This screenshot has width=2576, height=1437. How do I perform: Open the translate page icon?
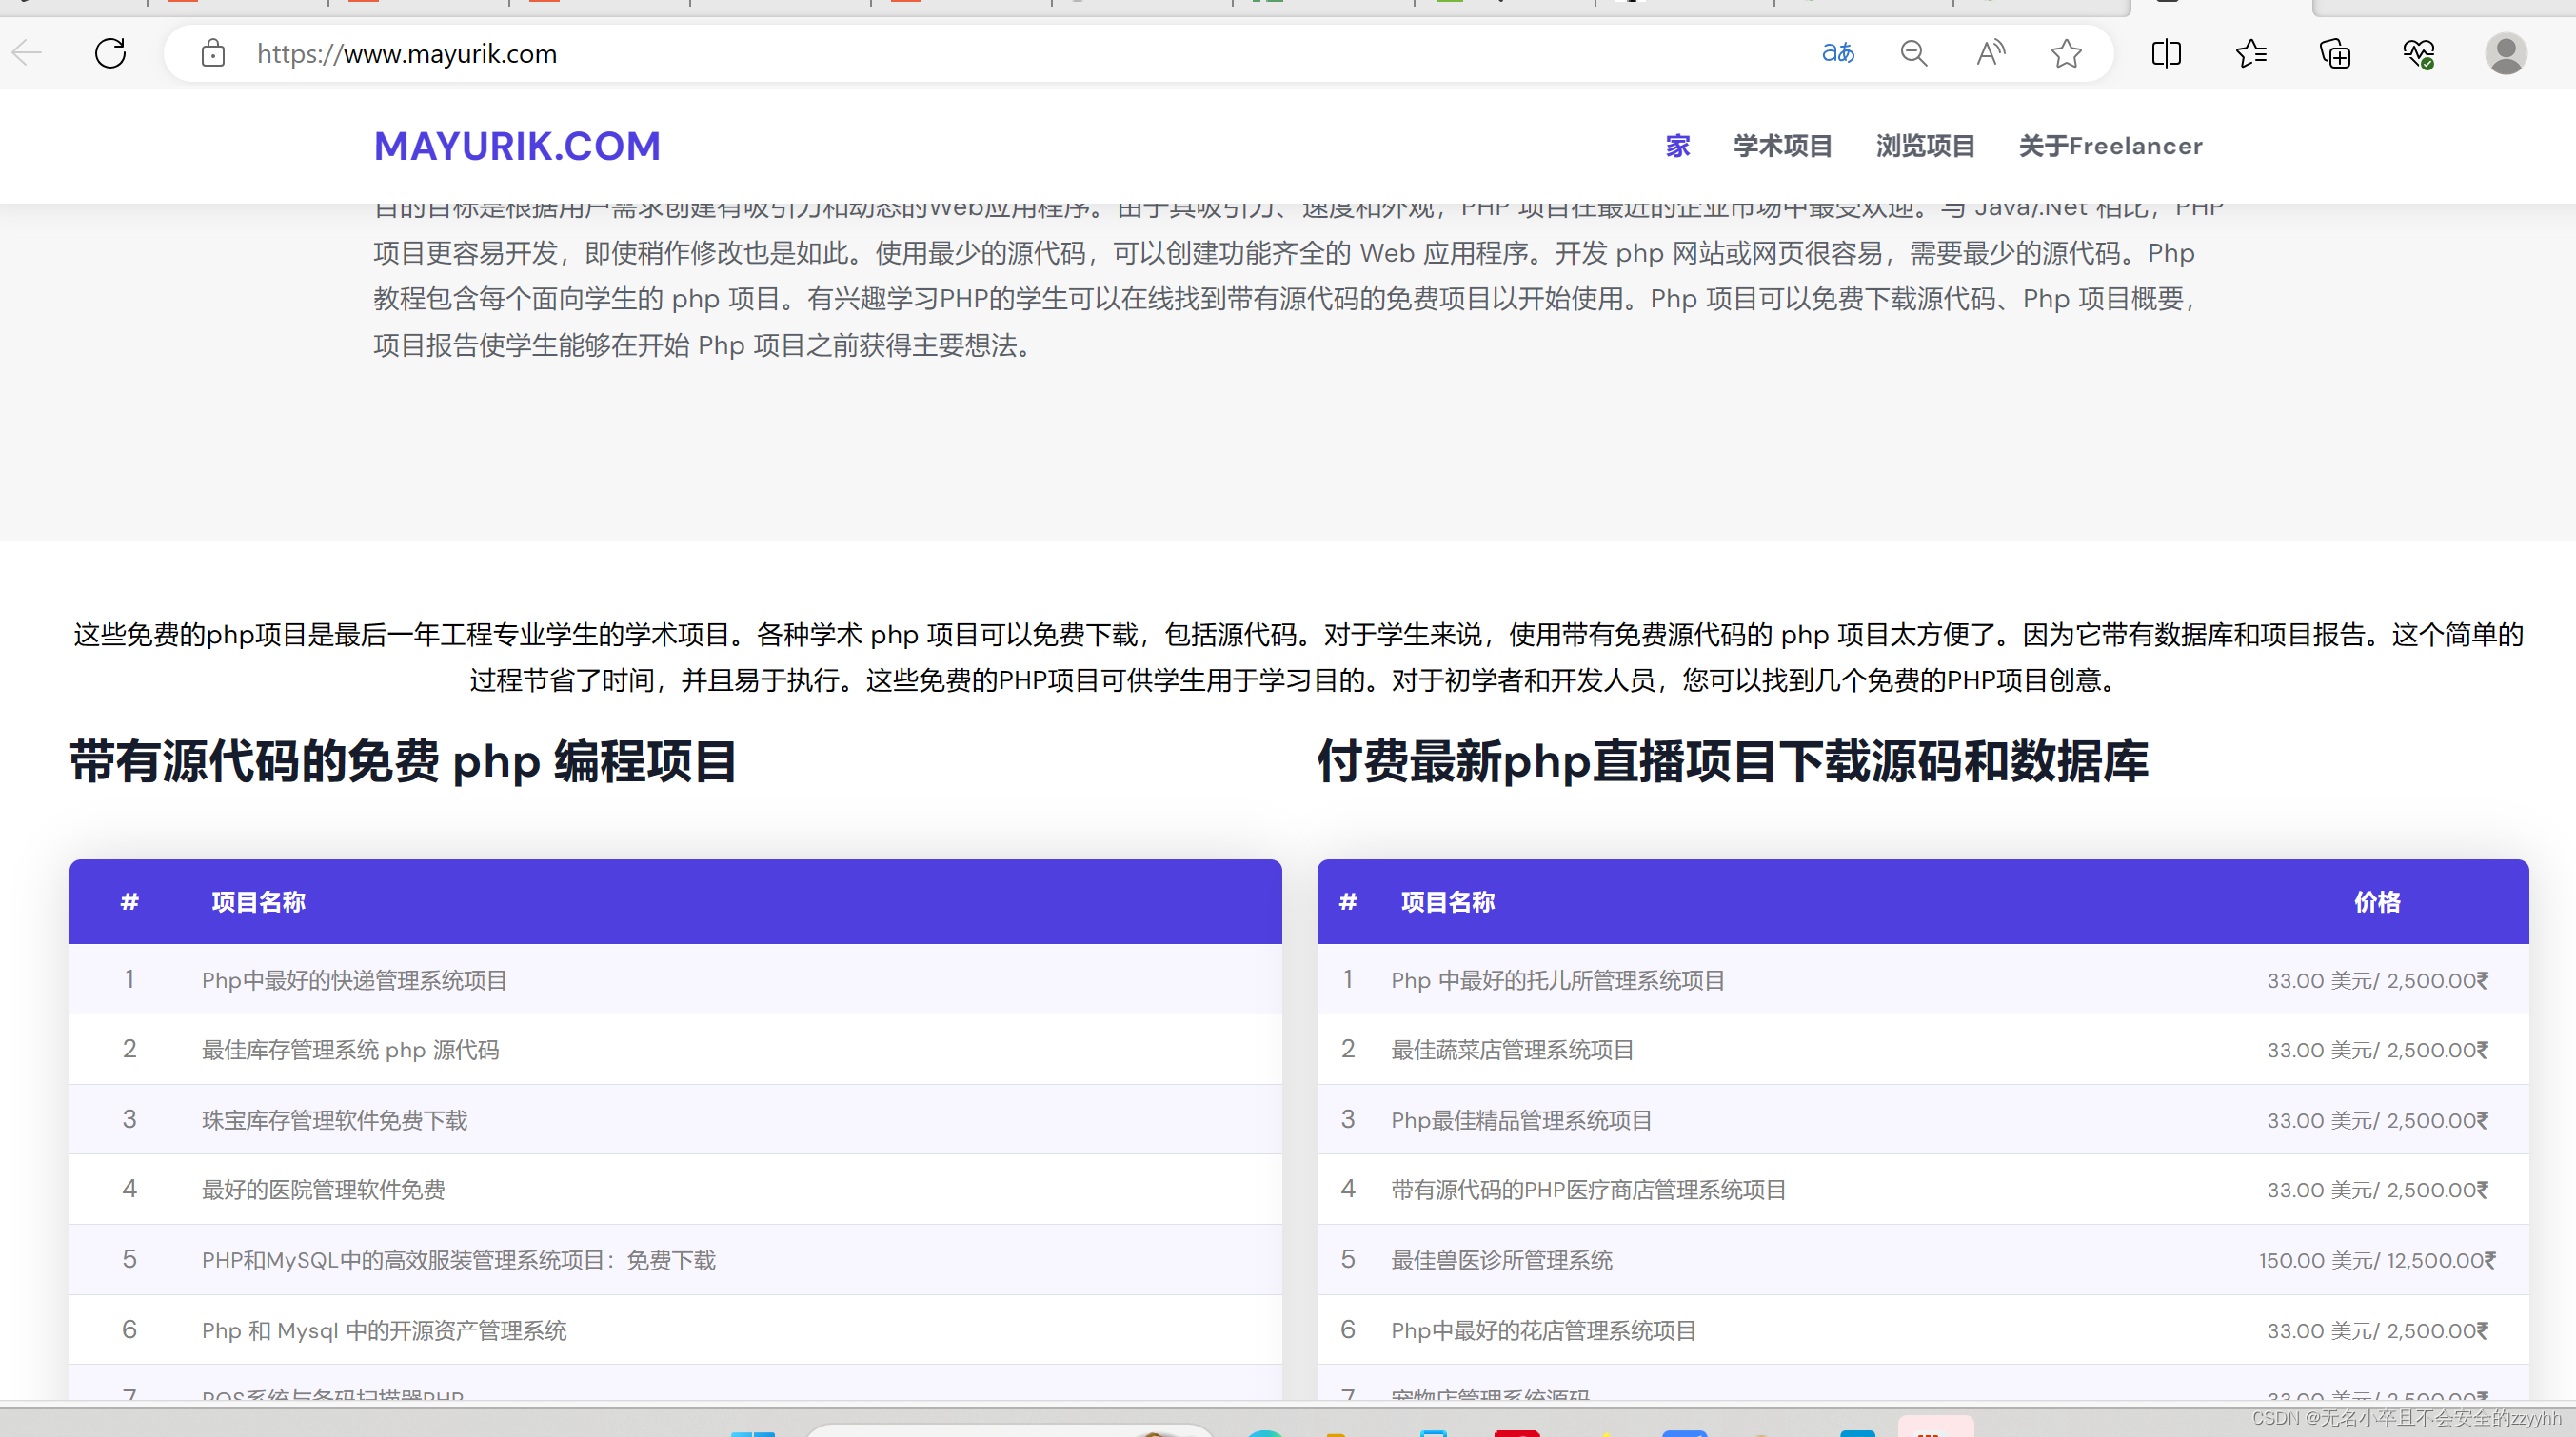pyautogui.click(x=1838, y=53)
